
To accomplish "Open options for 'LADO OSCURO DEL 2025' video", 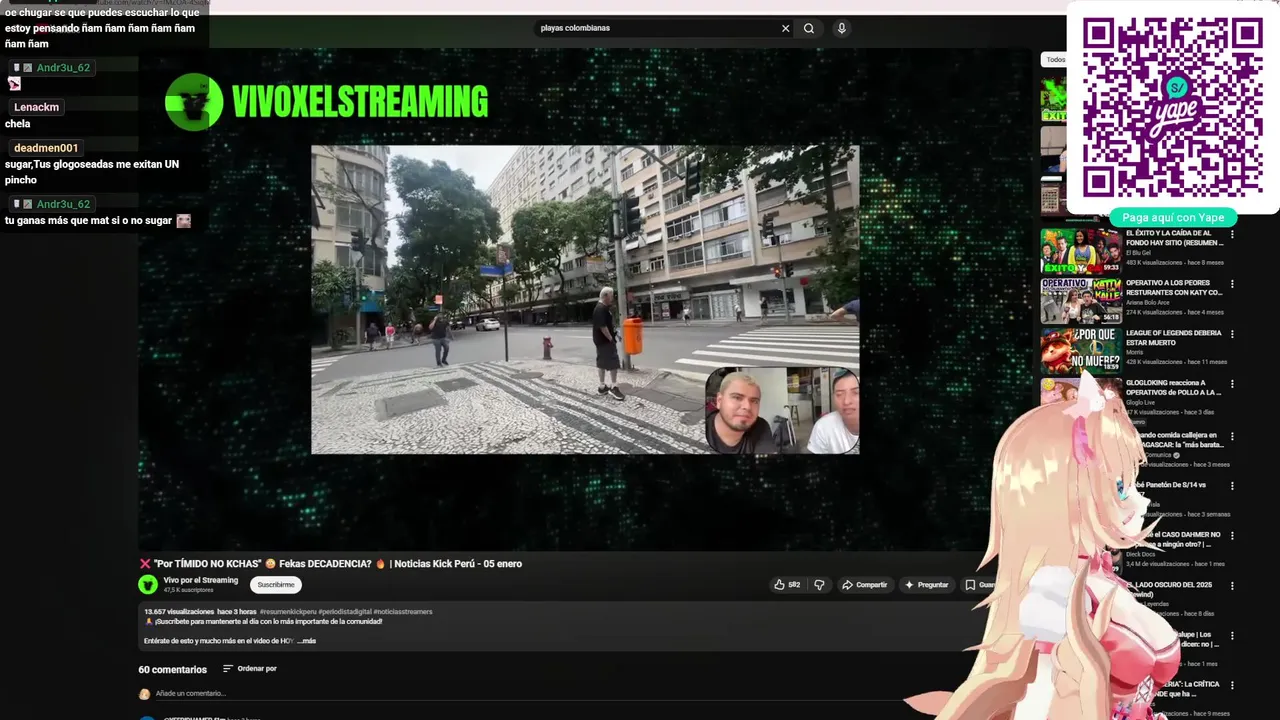I will click(x=1232, y=585).
